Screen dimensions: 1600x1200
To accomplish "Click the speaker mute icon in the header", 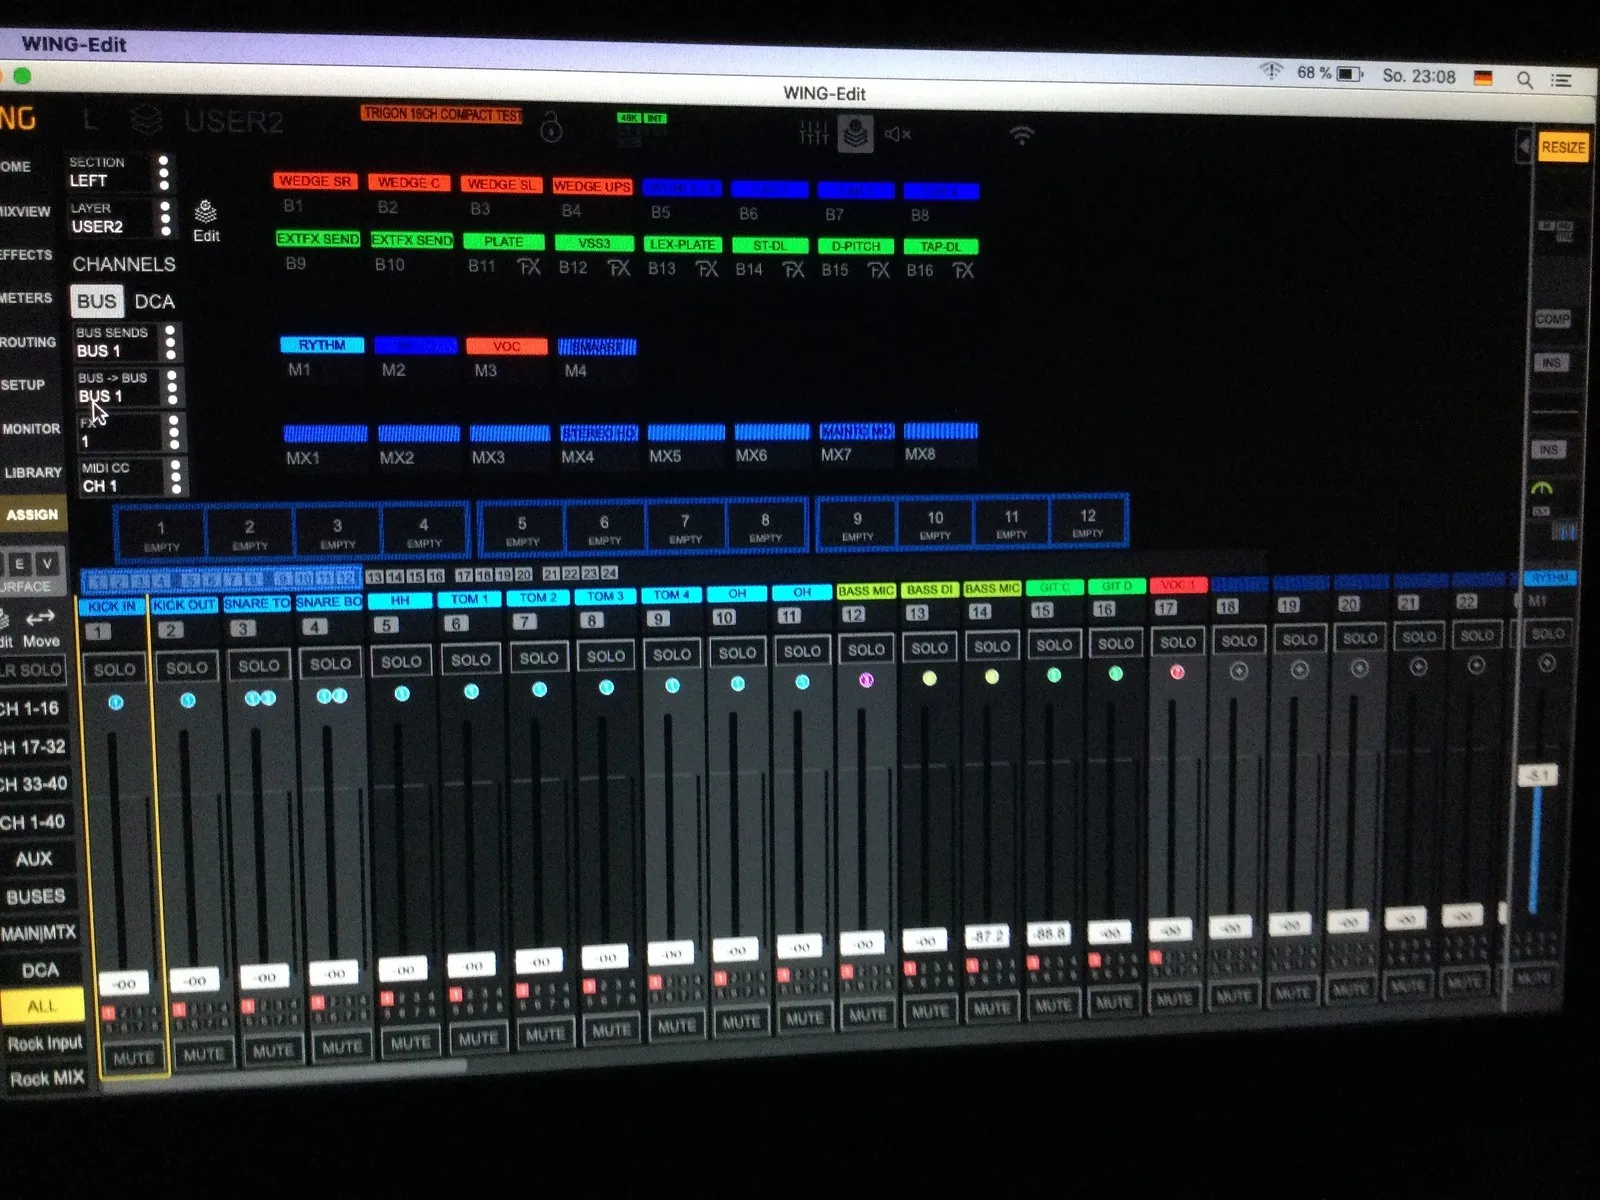I will pyautogui.click(x=897, y=134).
